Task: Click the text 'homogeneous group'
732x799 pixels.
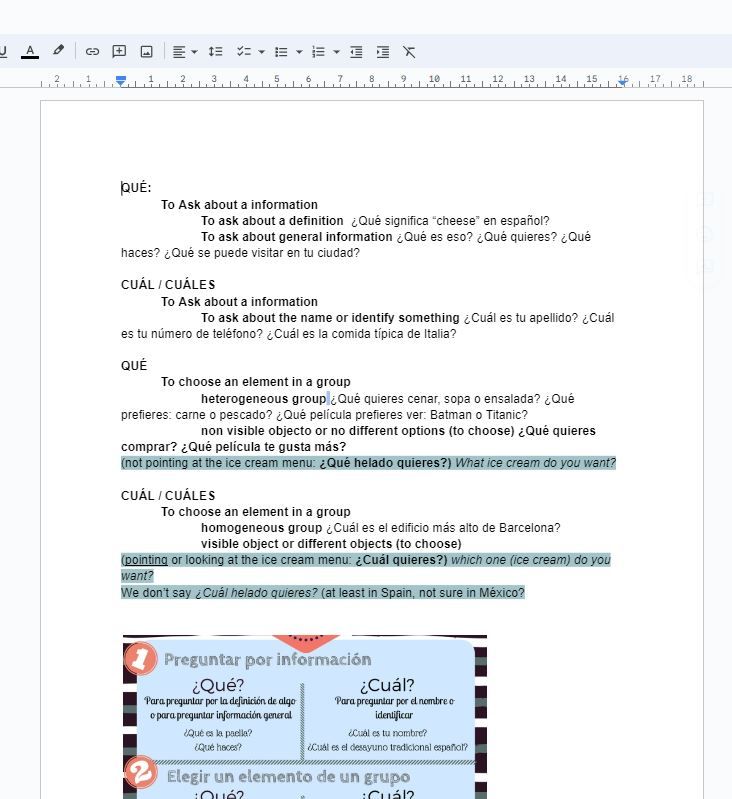Action: [x=261, y=527]
